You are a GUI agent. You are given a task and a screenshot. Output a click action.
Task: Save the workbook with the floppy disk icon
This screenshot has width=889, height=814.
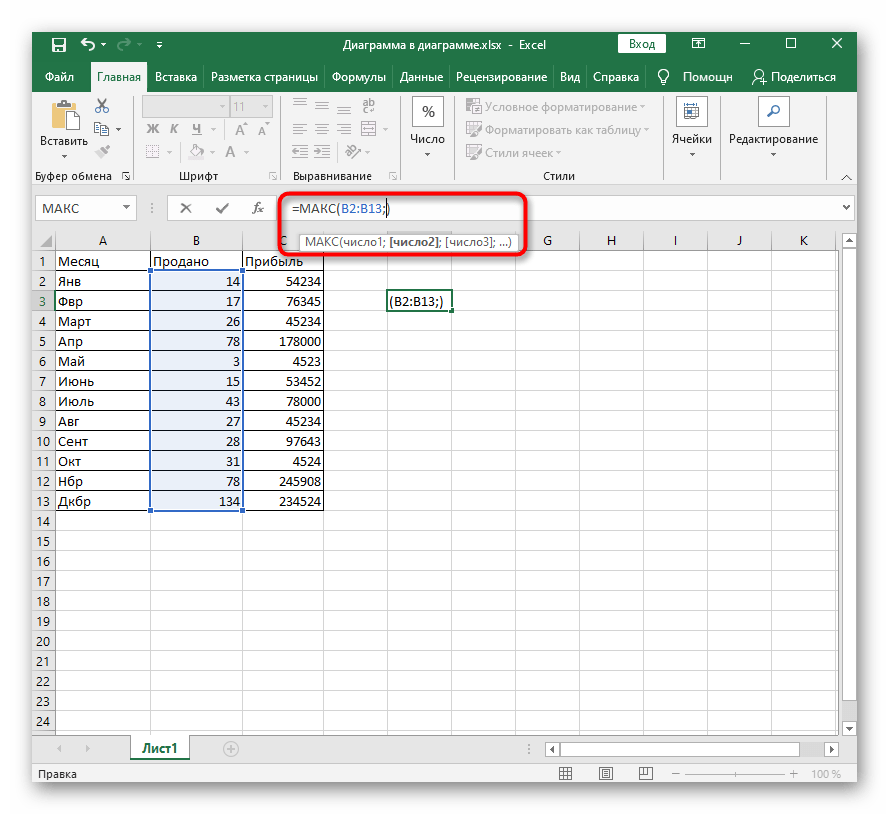point(59,44)
